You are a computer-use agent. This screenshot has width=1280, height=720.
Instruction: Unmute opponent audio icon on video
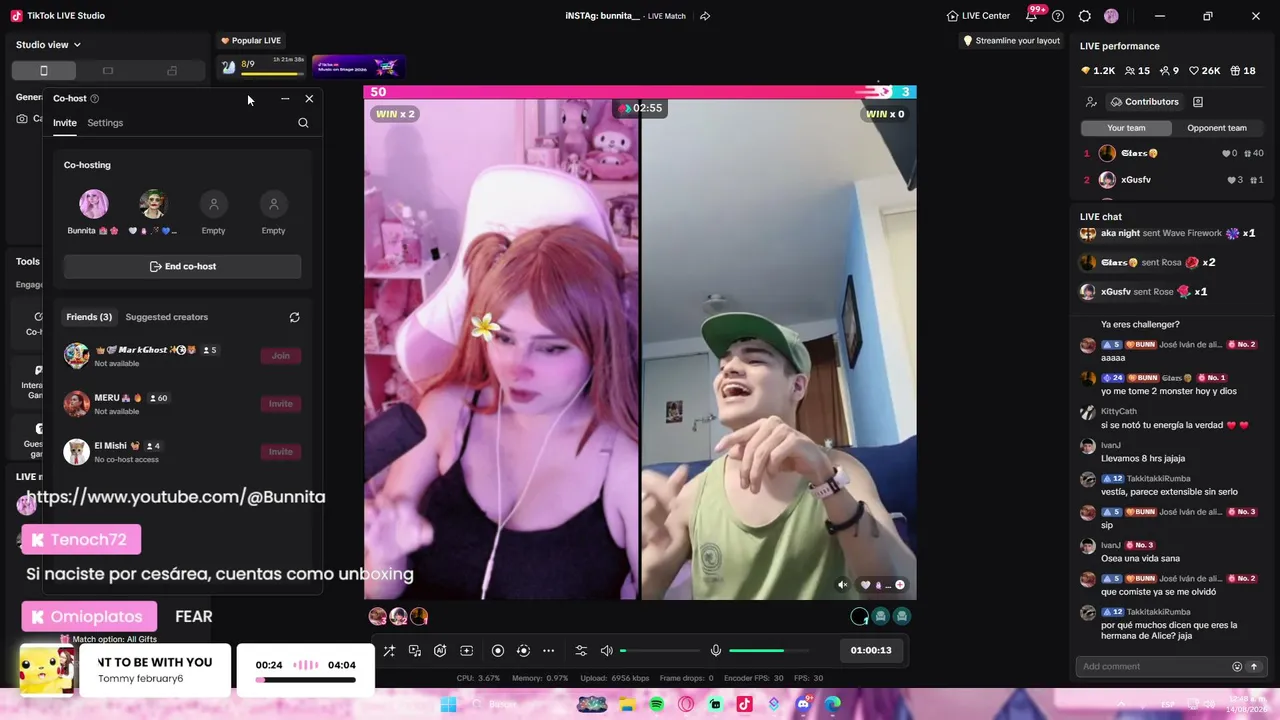click(842, 586)
